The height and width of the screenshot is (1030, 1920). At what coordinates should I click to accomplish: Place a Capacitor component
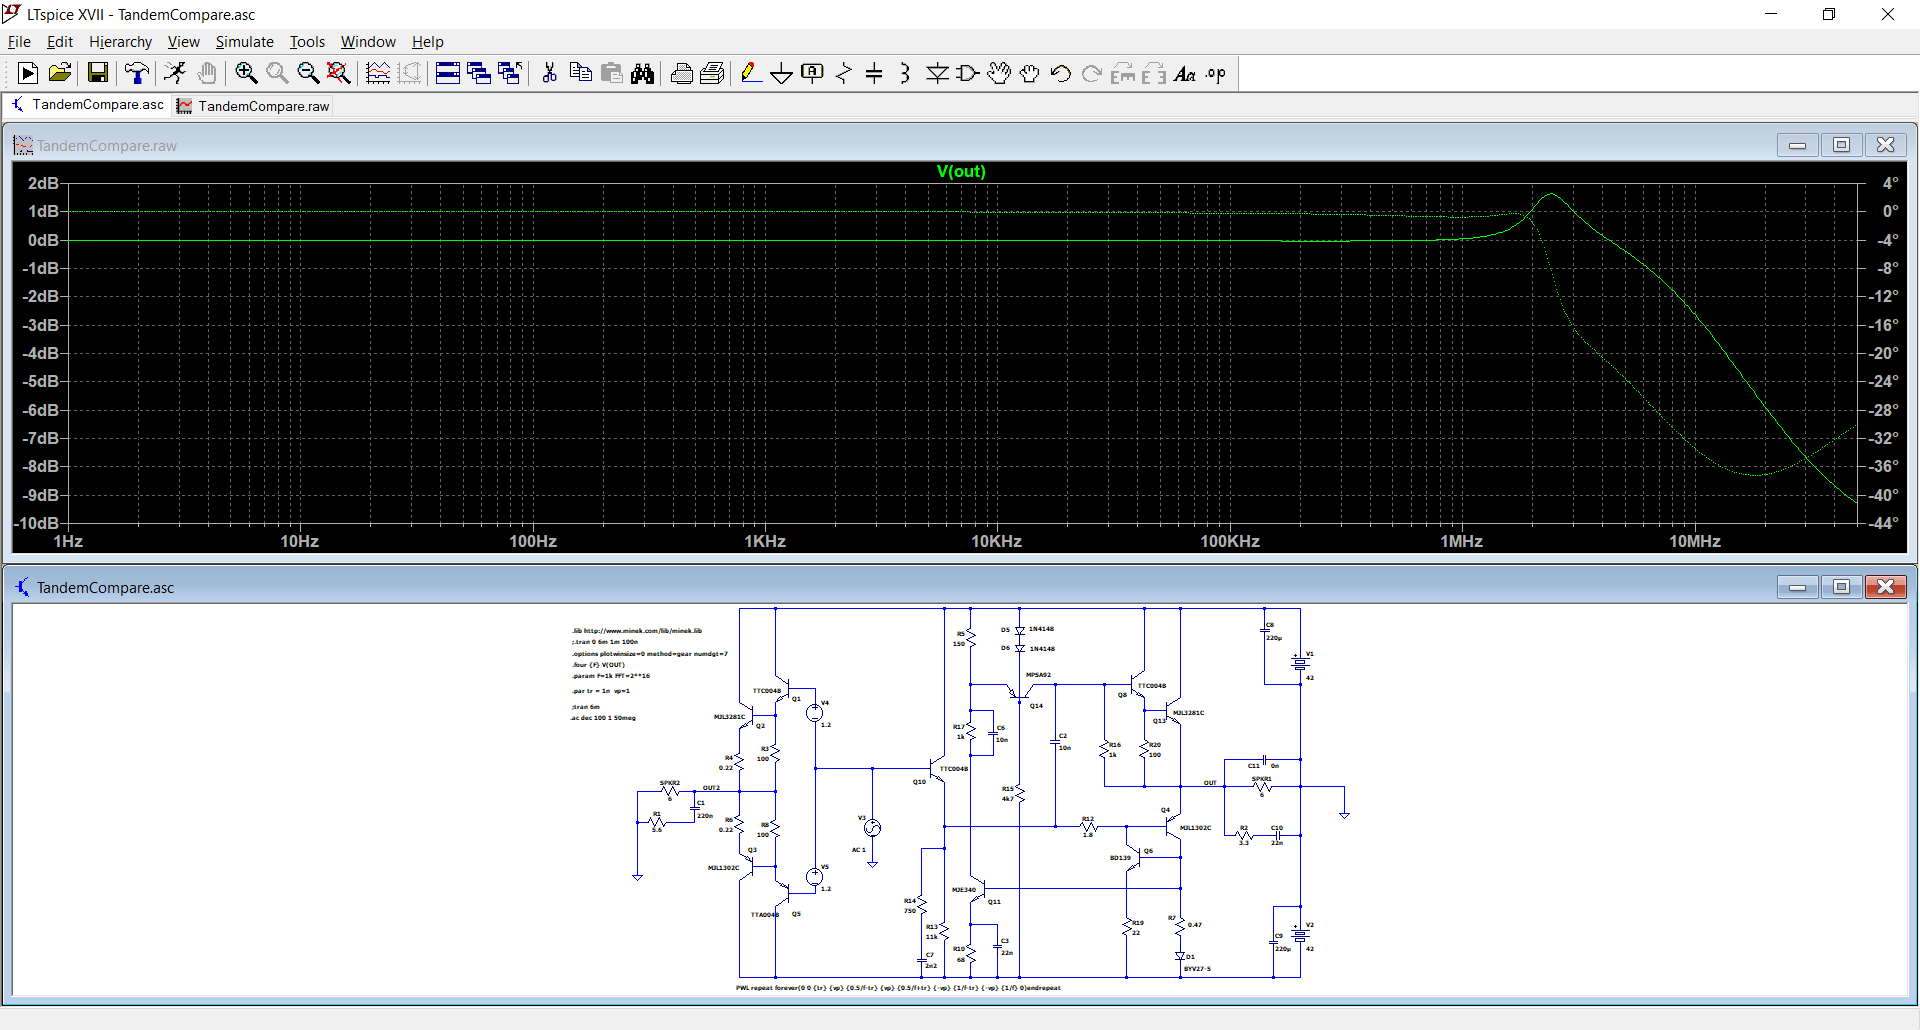pyautogui.click(x=874, y=73)
